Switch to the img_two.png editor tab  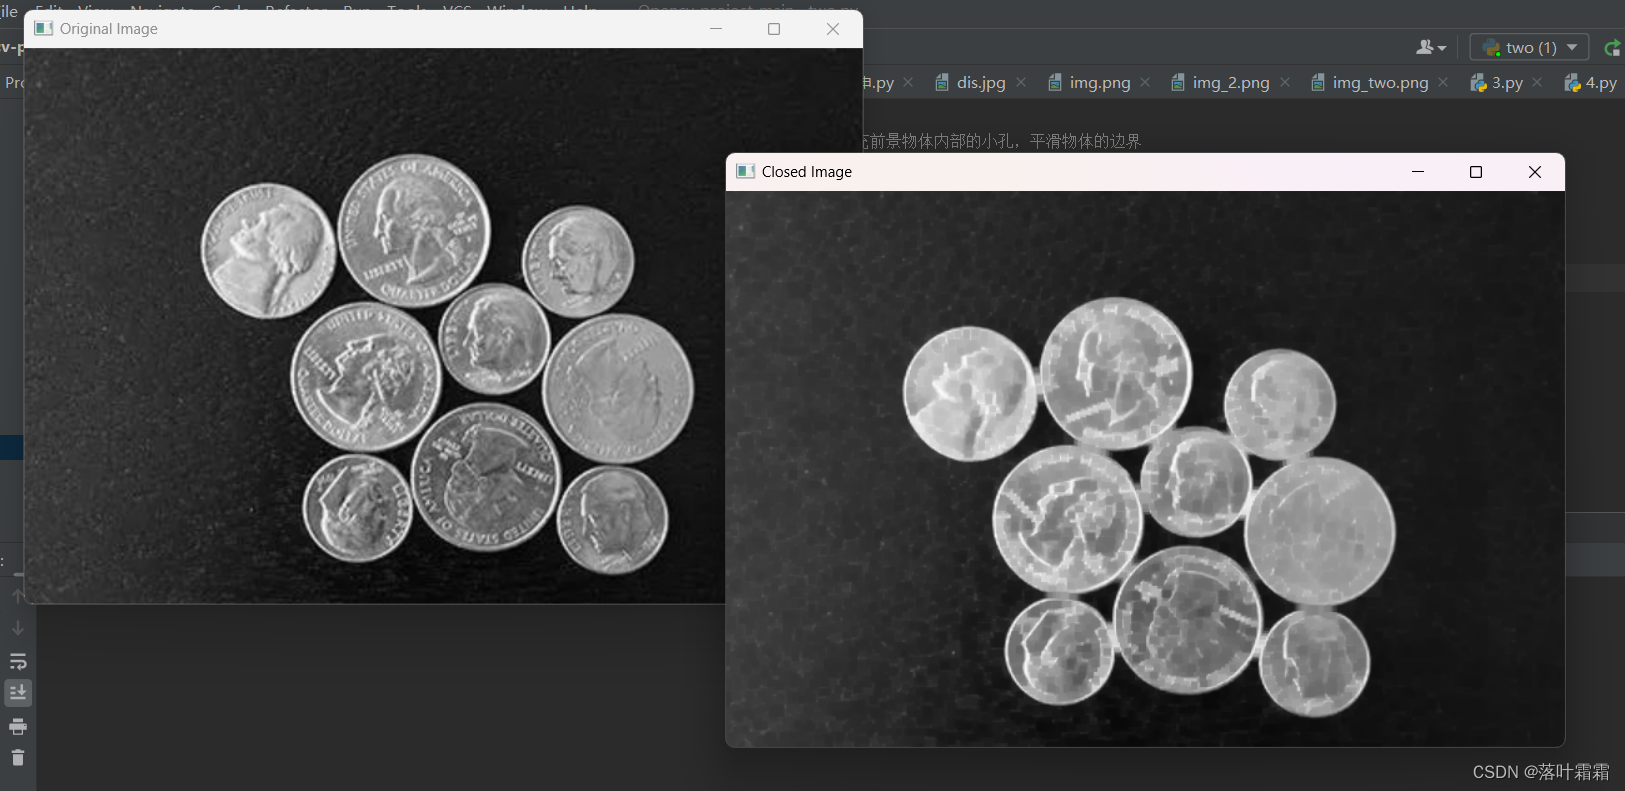1379,82
